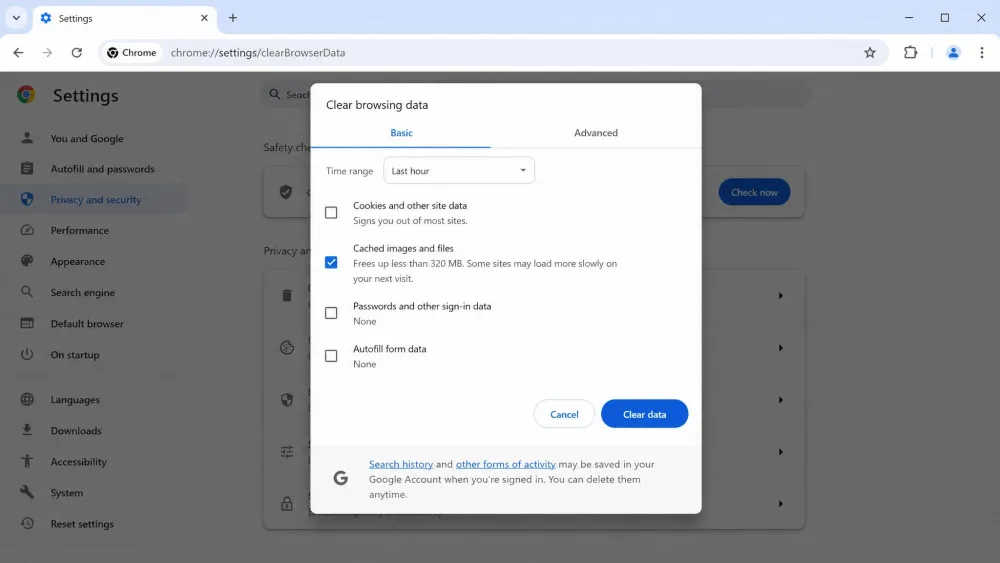Uncheck Cached images and files
The width and height of the screenshot is (1000, 563).
click(x=331, y=262)
